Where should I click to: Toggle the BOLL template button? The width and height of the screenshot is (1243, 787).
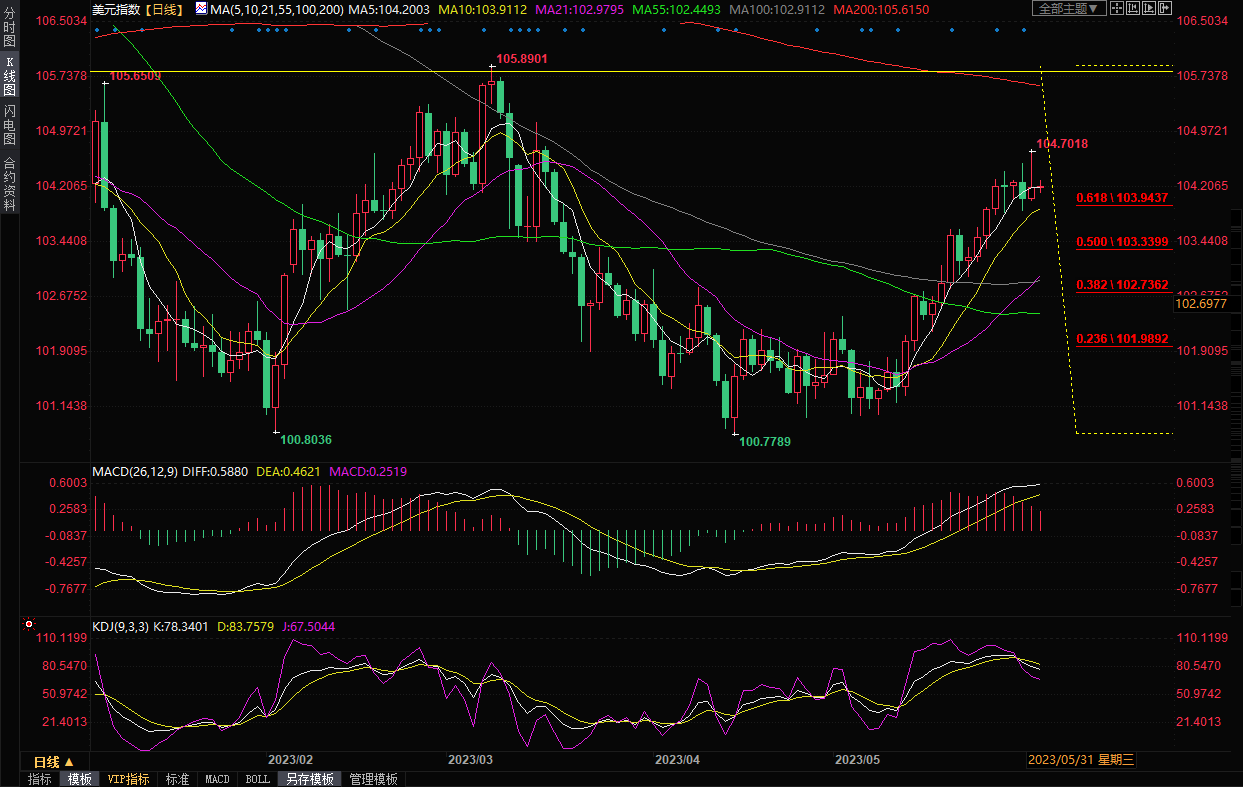tap(257, 779)
